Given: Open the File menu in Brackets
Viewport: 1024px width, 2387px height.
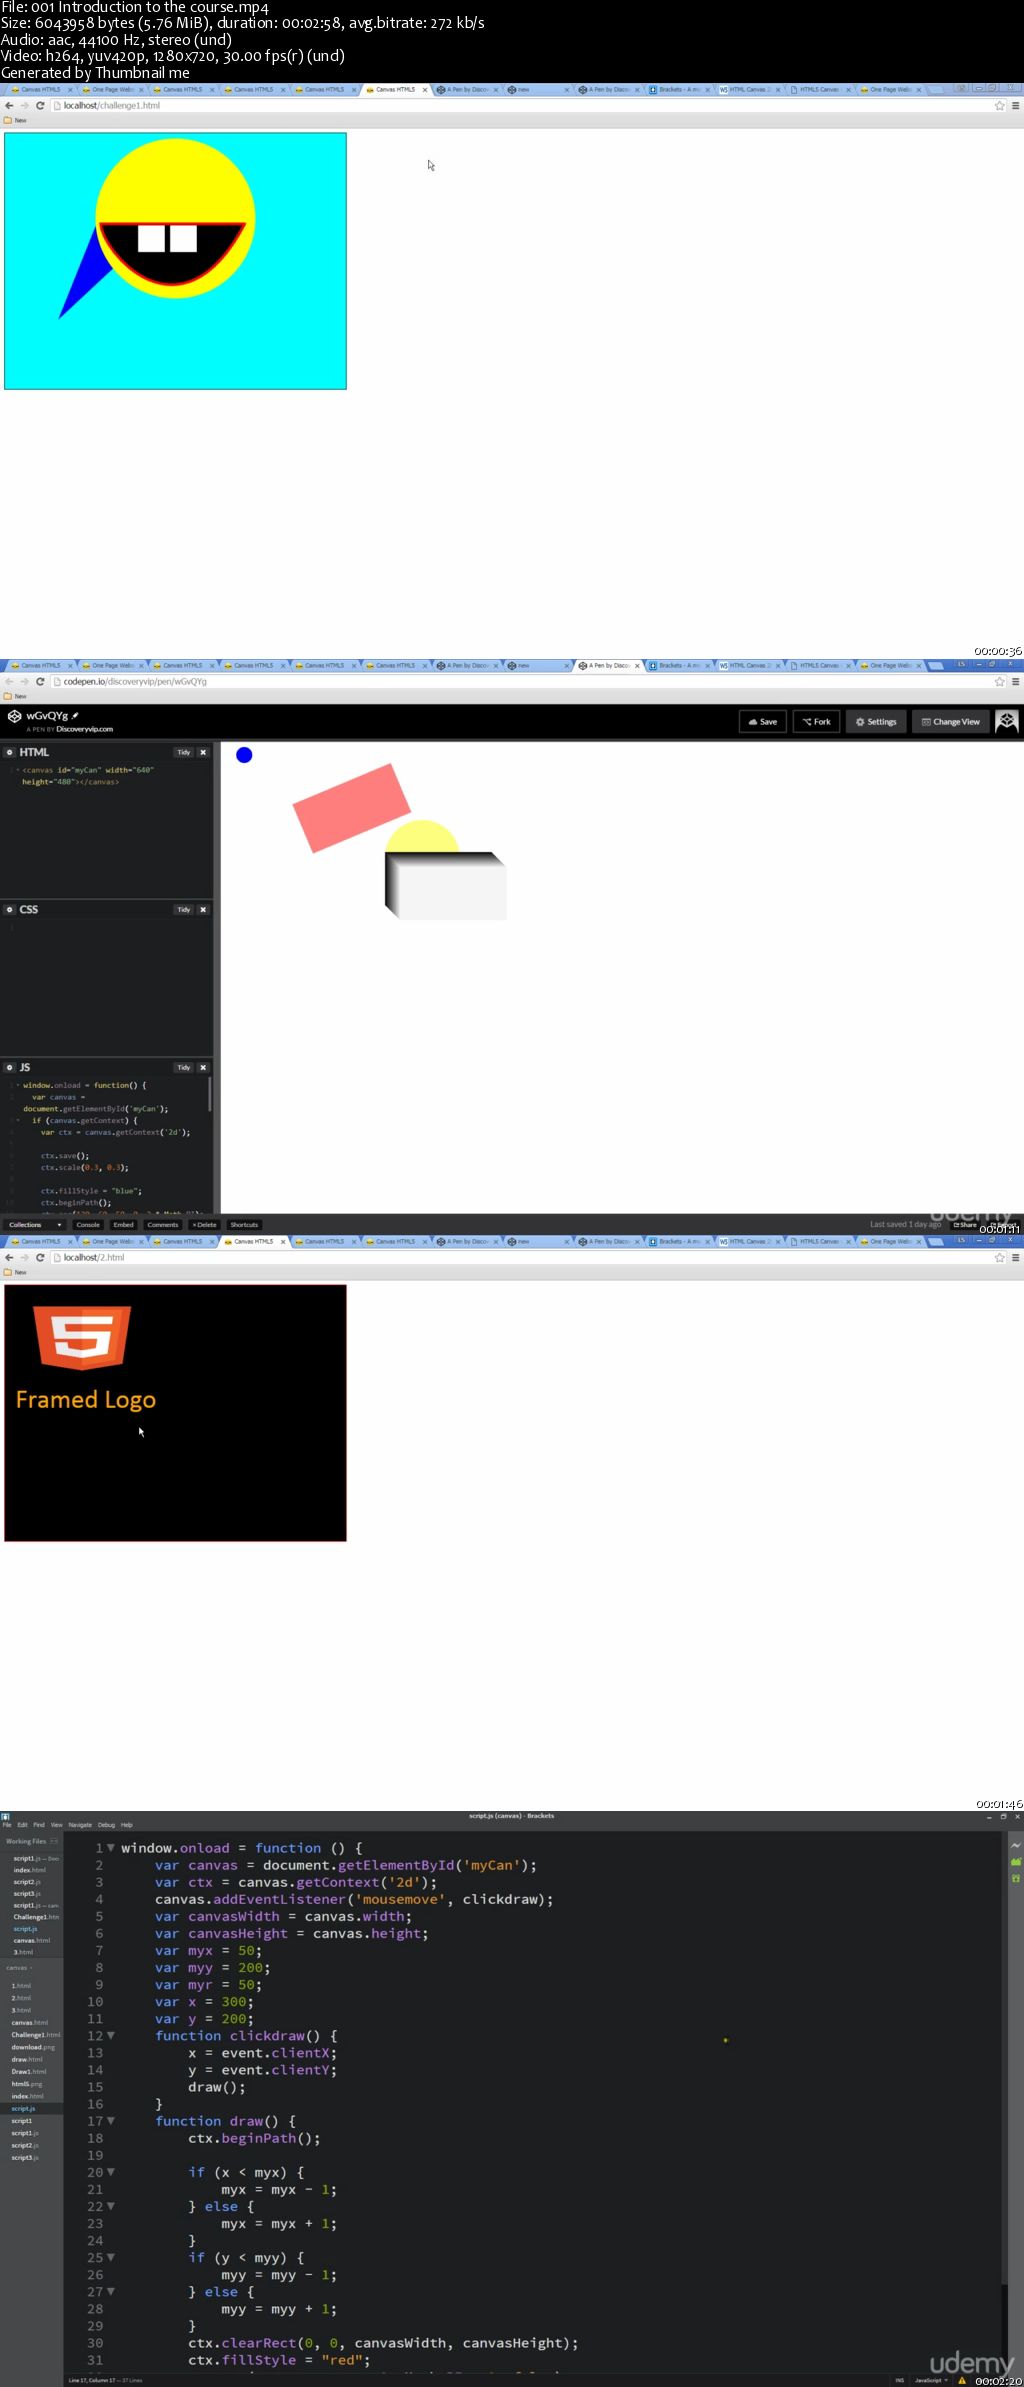Looking at the screenshot, I should point(7,1824).
